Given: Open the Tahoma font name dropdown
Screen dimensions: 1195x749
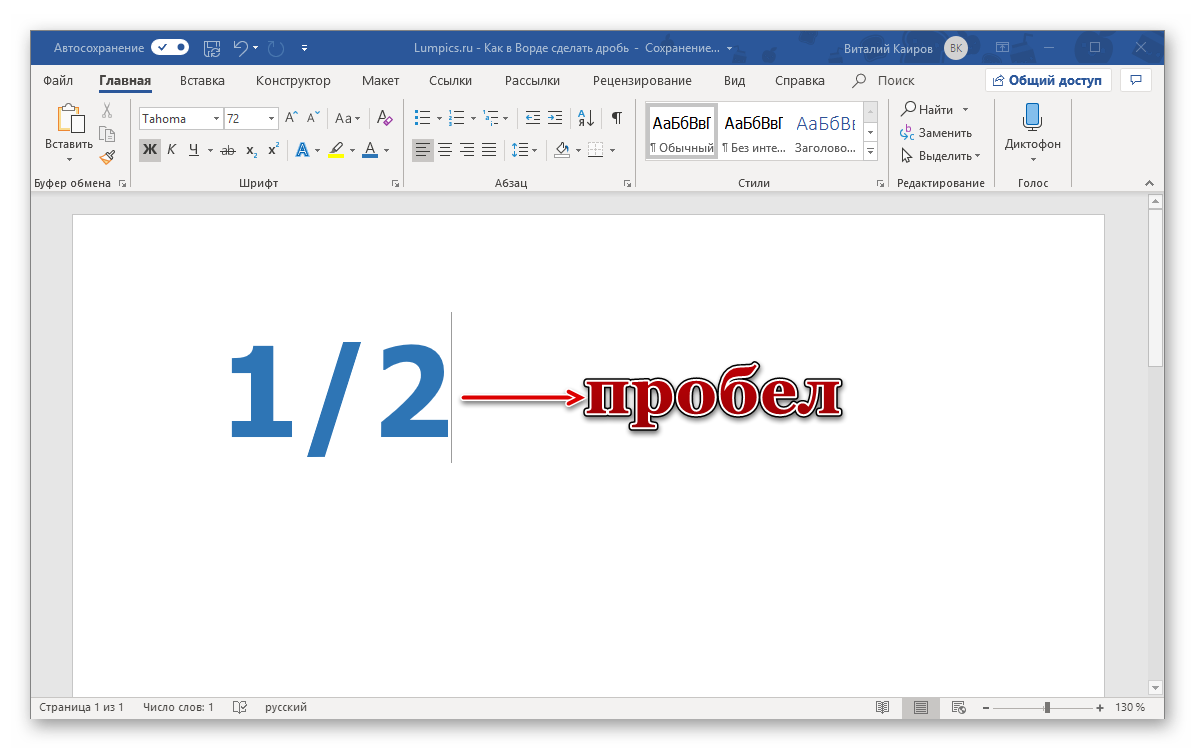Looking at the screenshot, I should pos(216,118).
